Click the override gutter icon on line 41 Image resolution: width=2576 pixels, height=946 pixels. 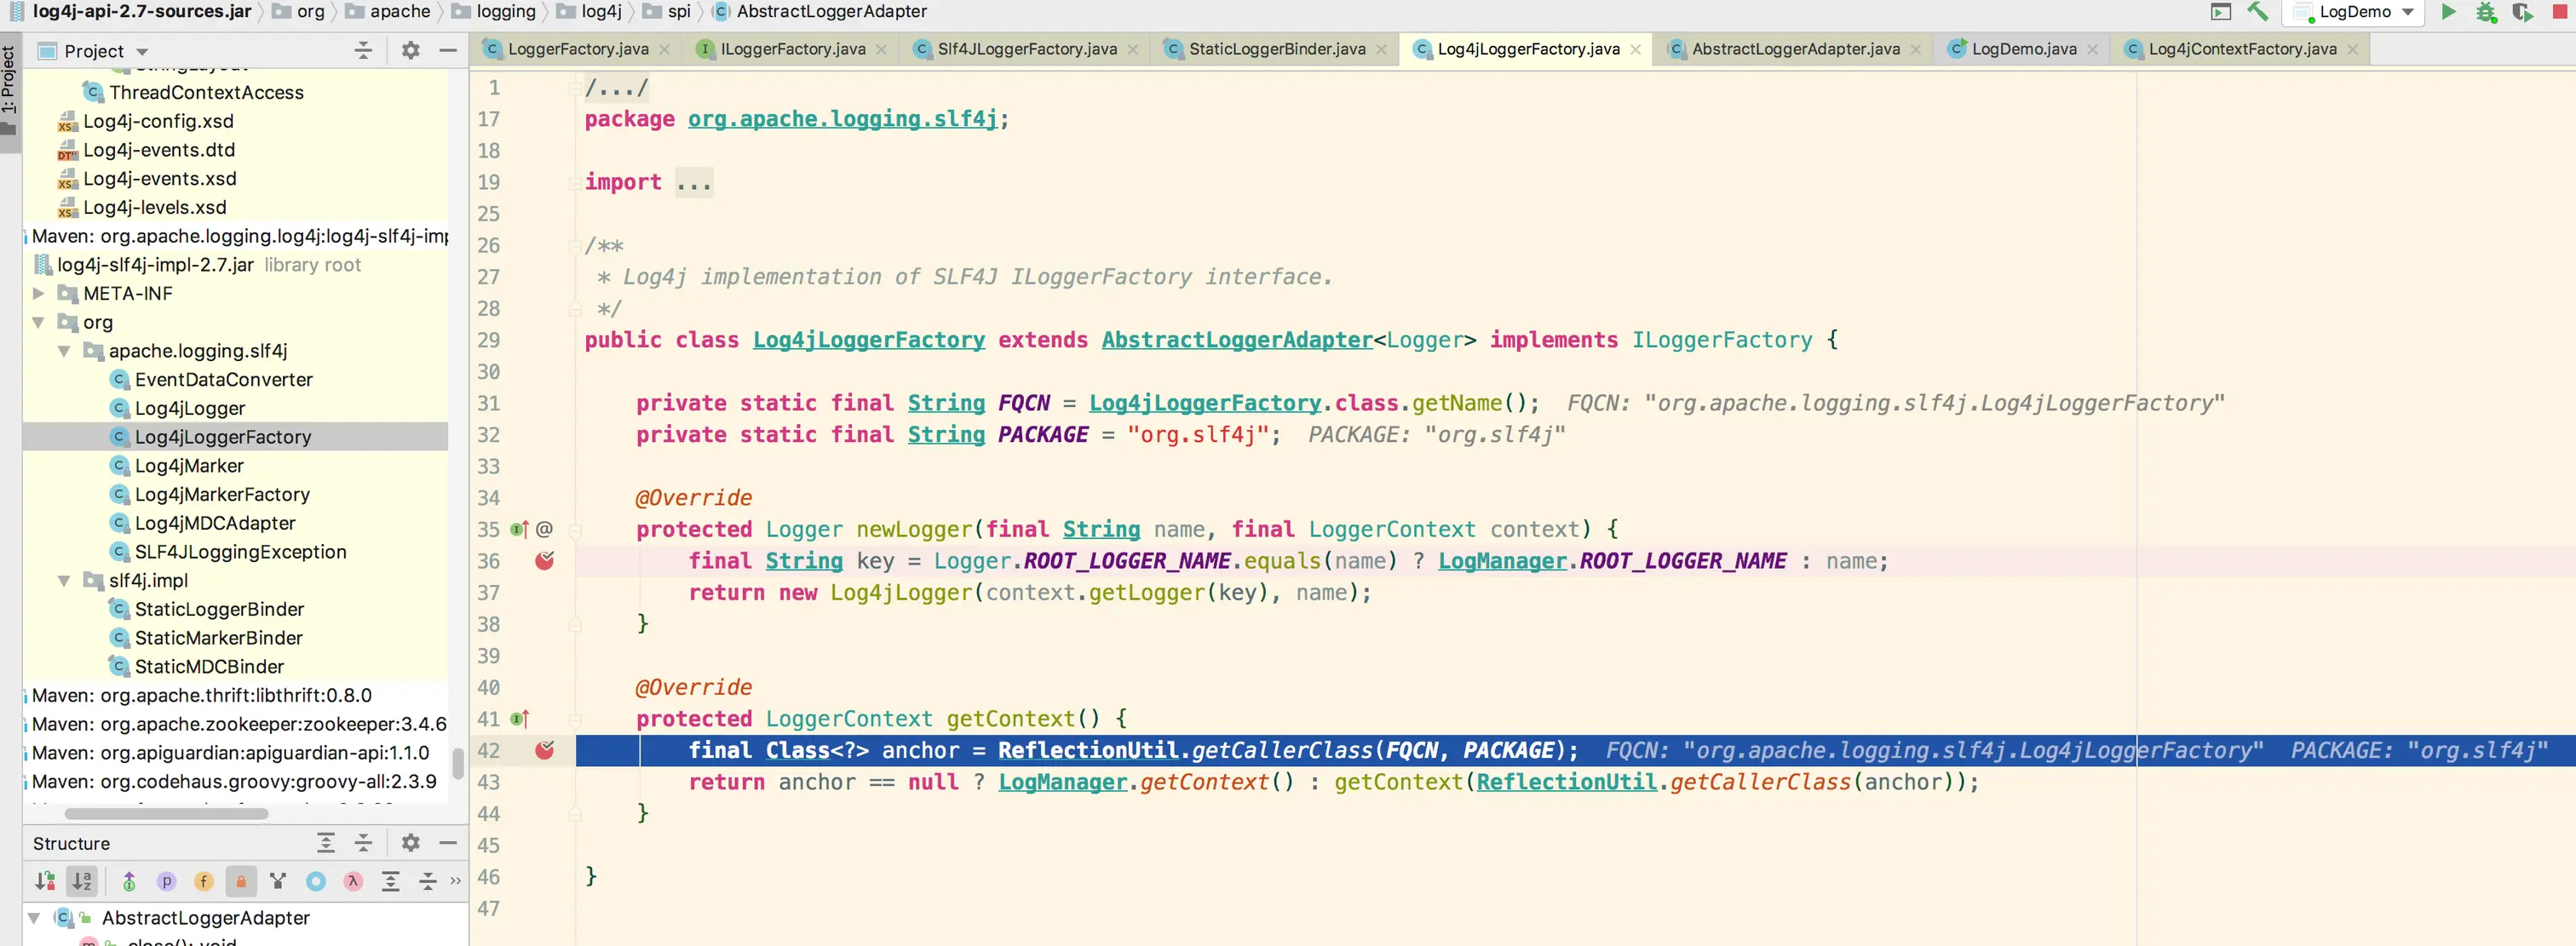(x=519, y=719)
